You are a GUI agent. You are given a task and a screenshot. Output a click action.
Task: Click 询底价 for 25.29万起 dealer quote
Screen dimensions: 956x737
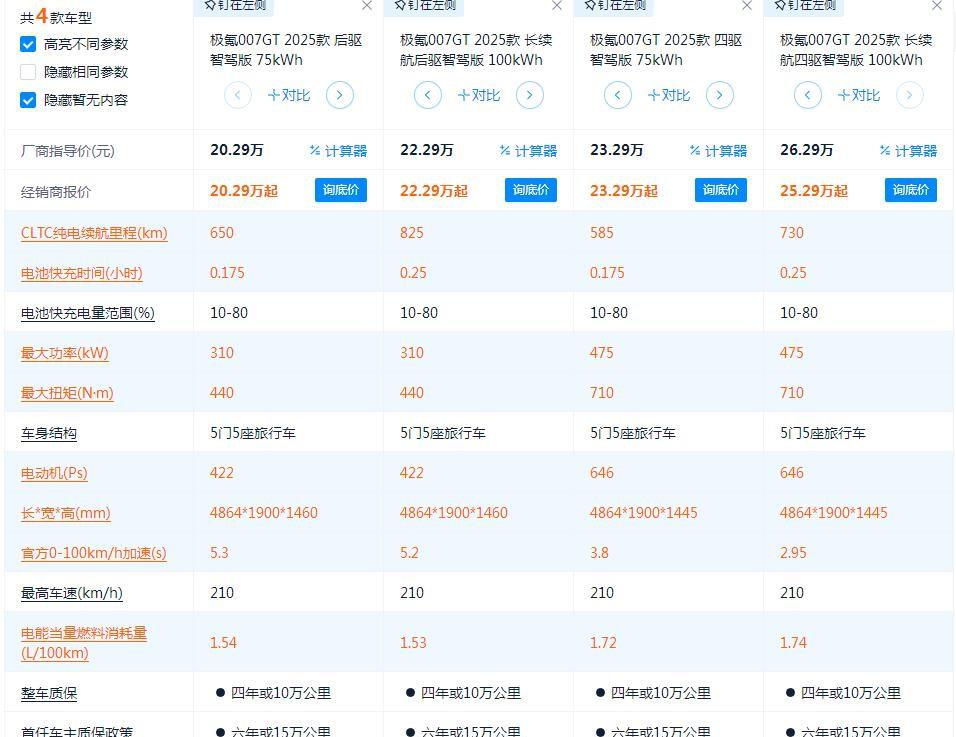click(911, 190)
